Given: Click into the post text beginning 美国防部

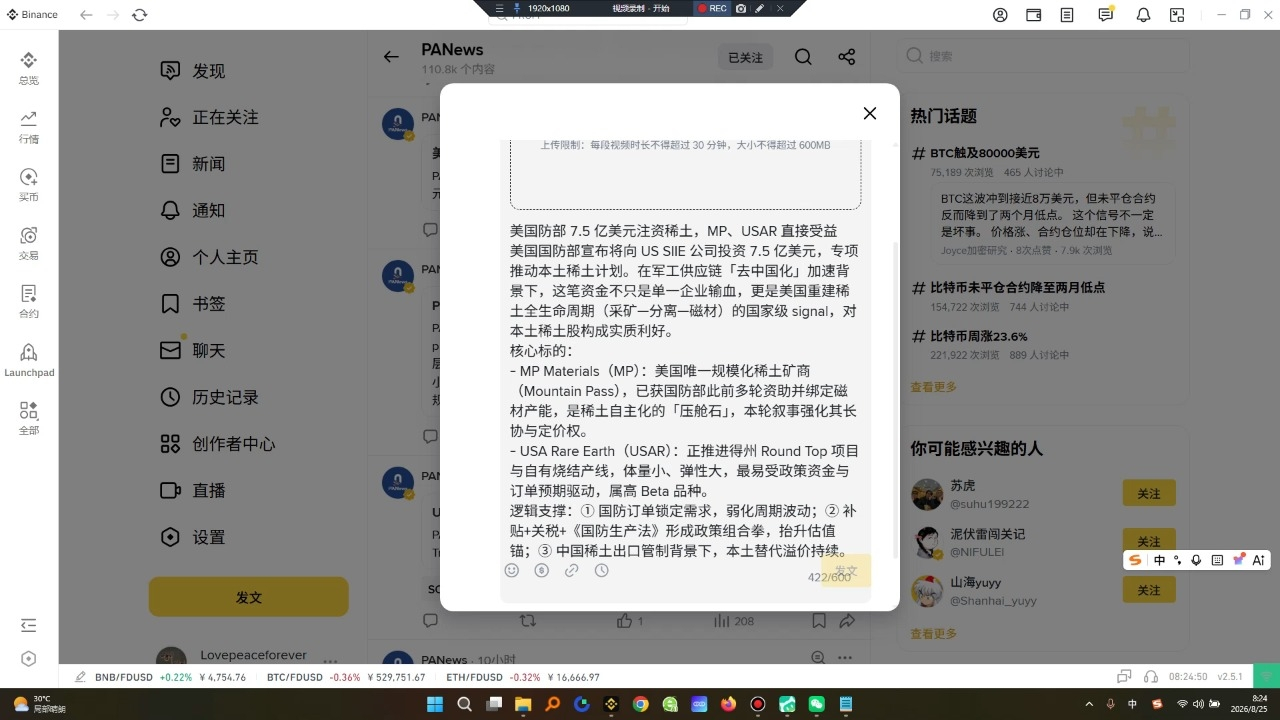Looking at the screenshot, I should click(685, 390).
